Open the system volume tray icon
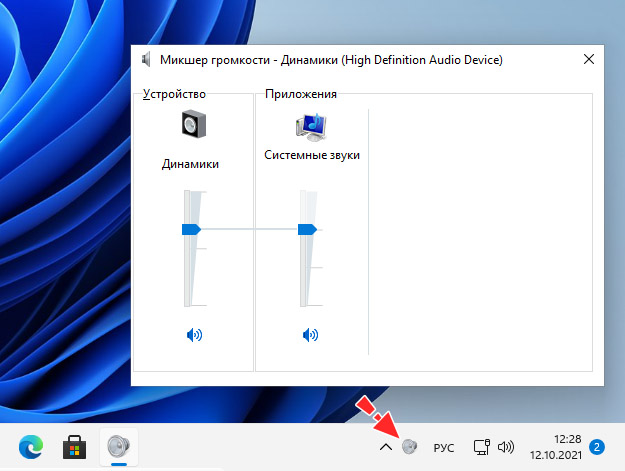Image resolution: width=625 pixels, height=471 pixels. tap(506, 447)
